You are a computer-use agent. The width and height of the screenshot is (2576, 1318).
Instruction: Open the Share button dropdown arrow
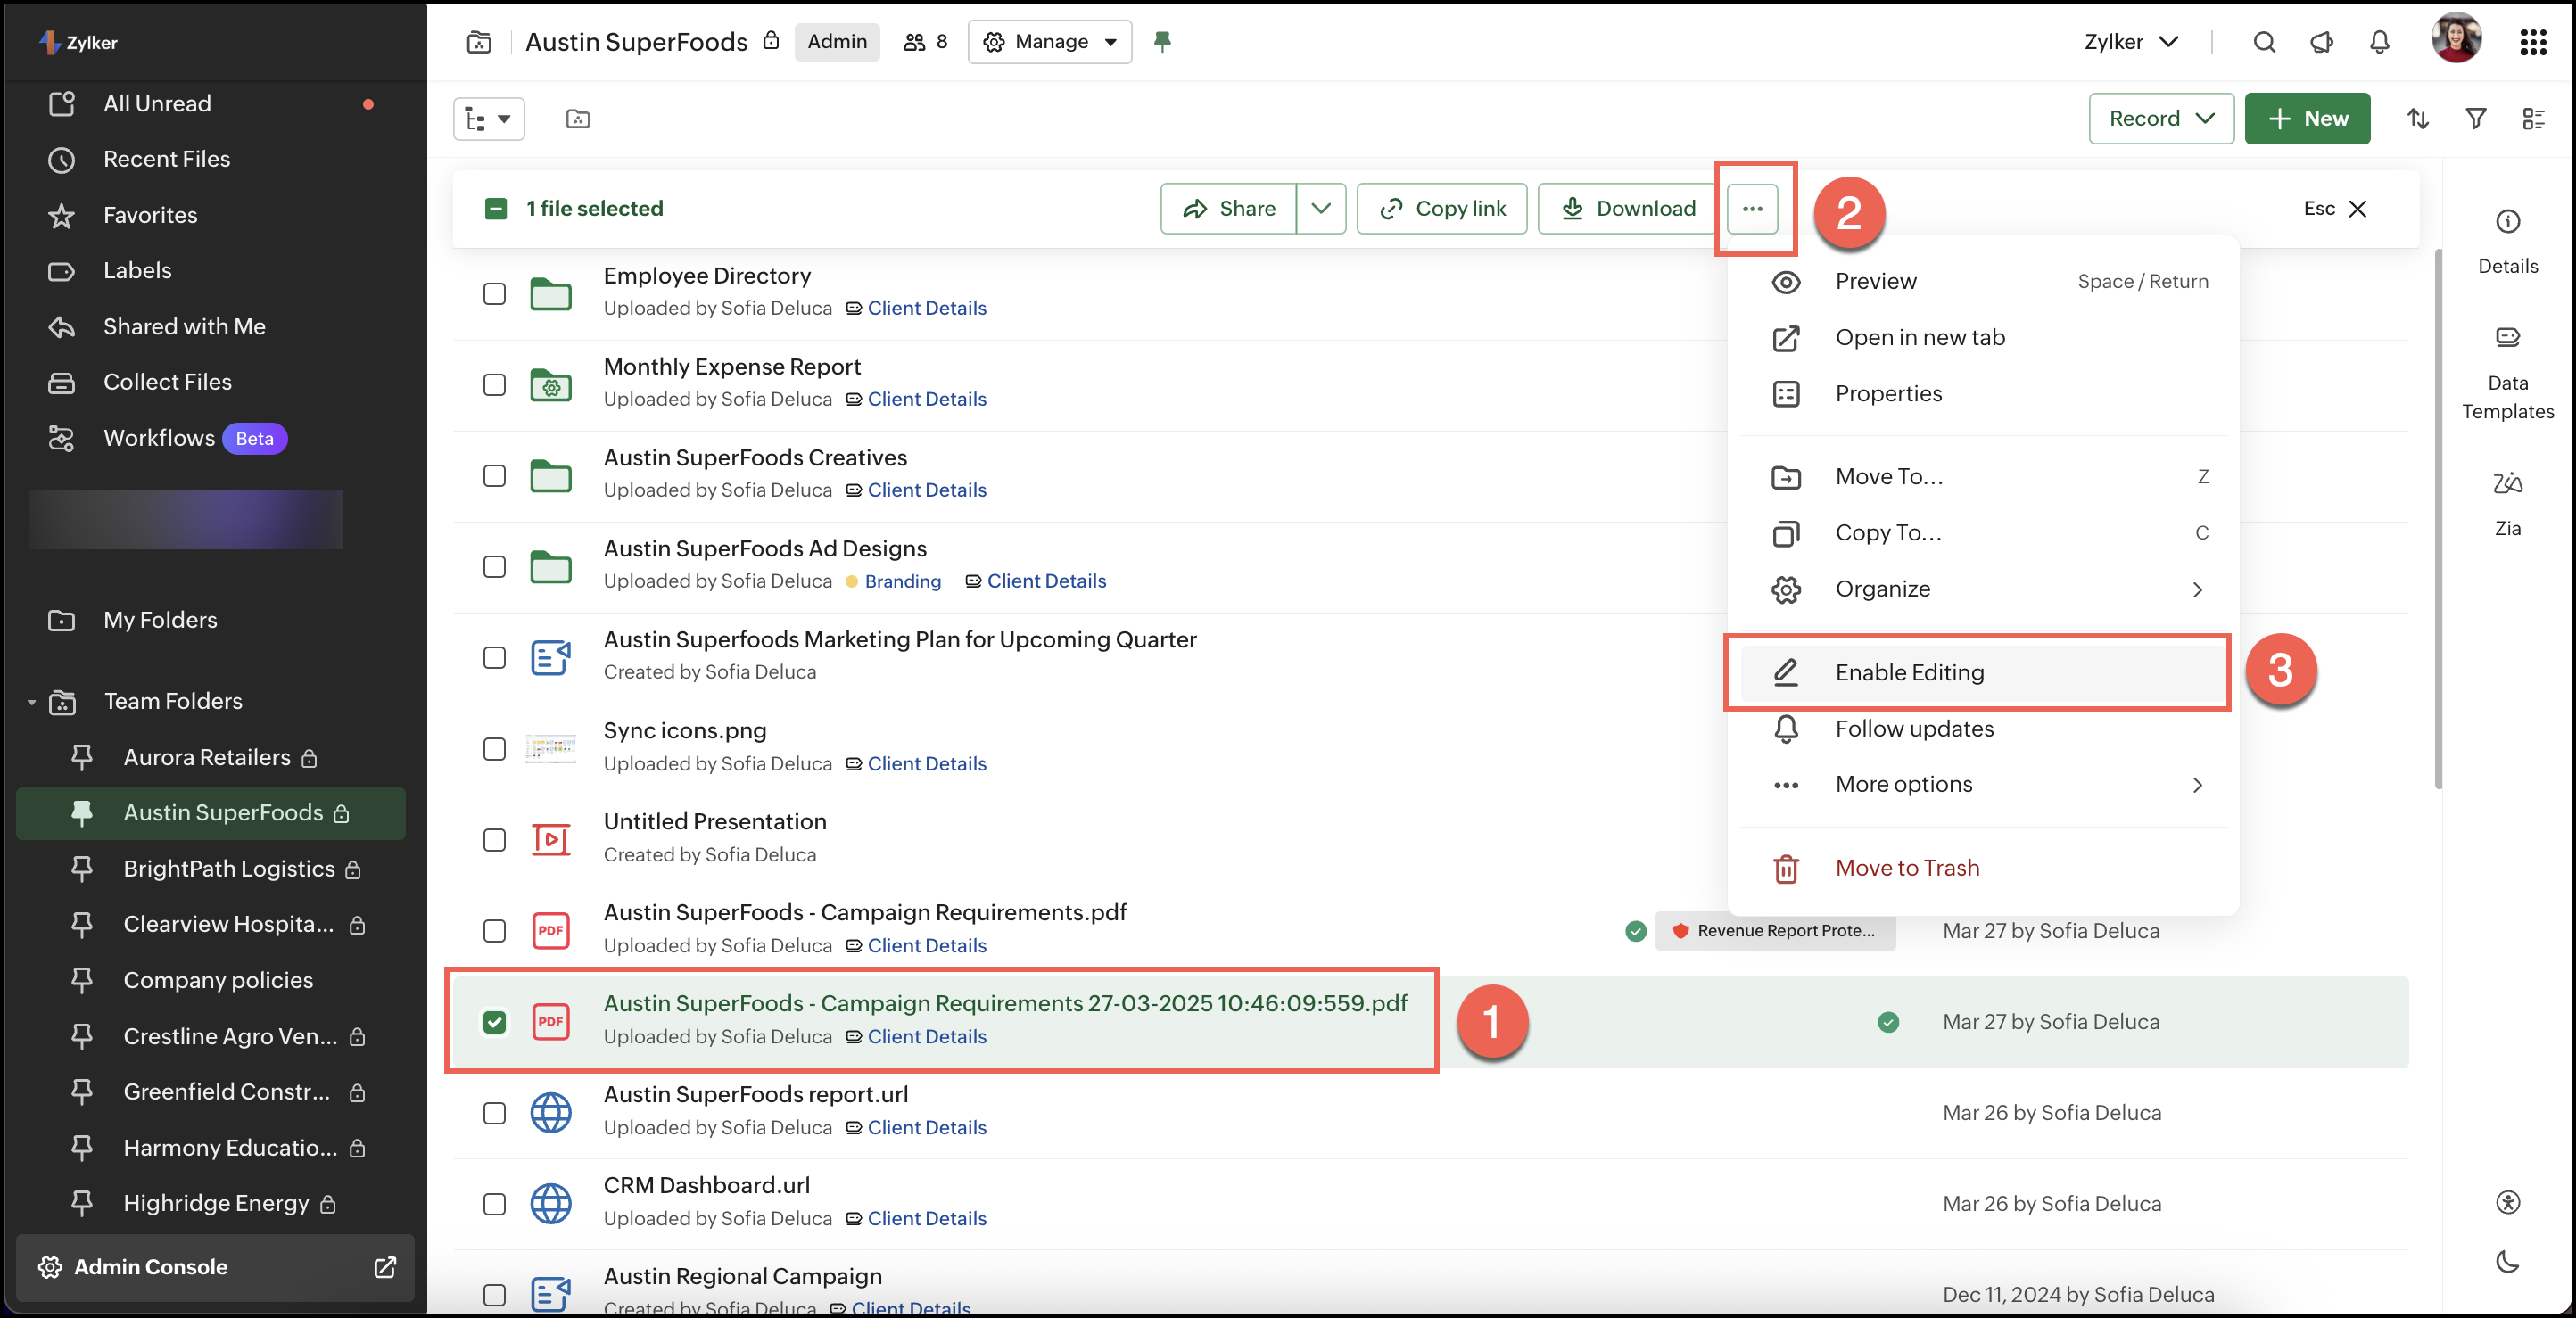(1320, 209)
